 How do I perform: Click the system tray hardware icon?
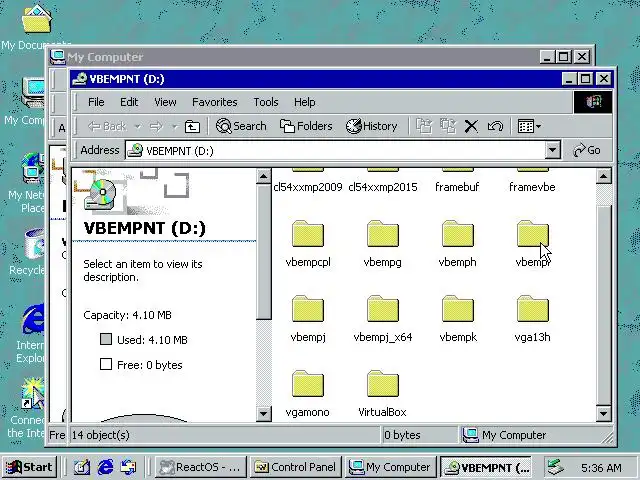[x=556, y=467]
